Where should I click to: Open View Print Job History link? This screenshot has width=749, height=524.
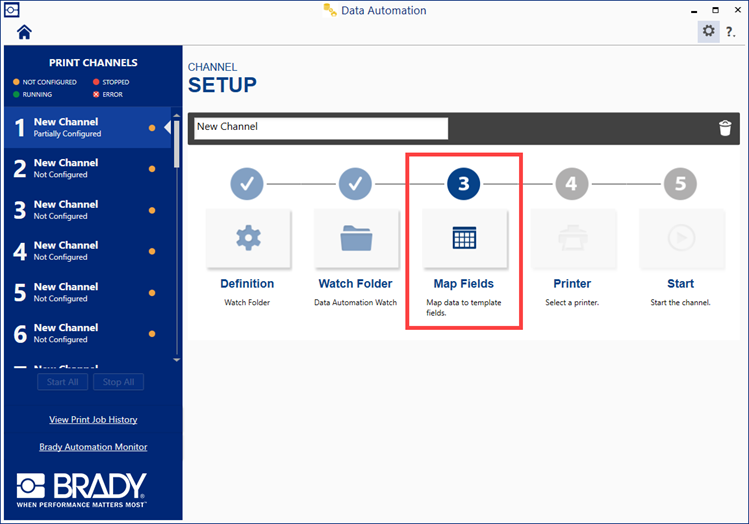[x=93, y=420]
